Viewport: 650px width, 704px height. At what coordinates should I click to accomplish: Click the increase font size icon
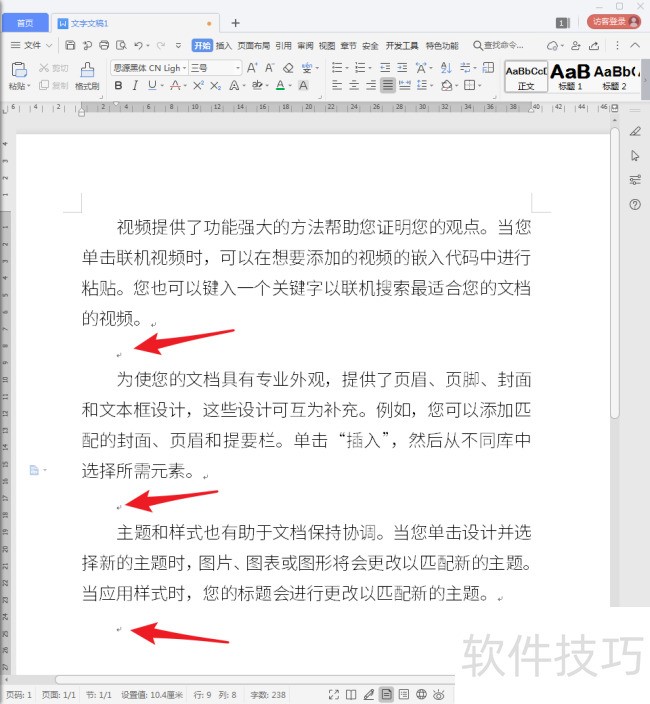(x=252, y=68)
